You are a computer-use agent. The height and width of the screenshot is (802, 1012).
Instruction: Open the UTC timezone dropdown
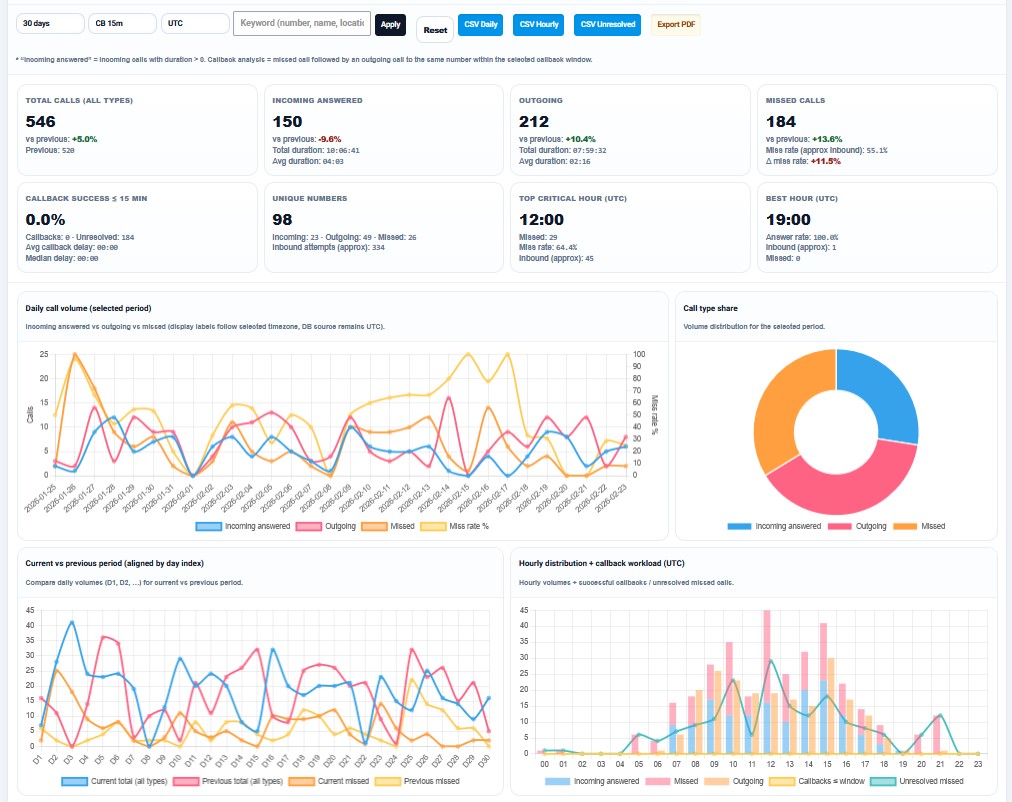tap(195, 24)
